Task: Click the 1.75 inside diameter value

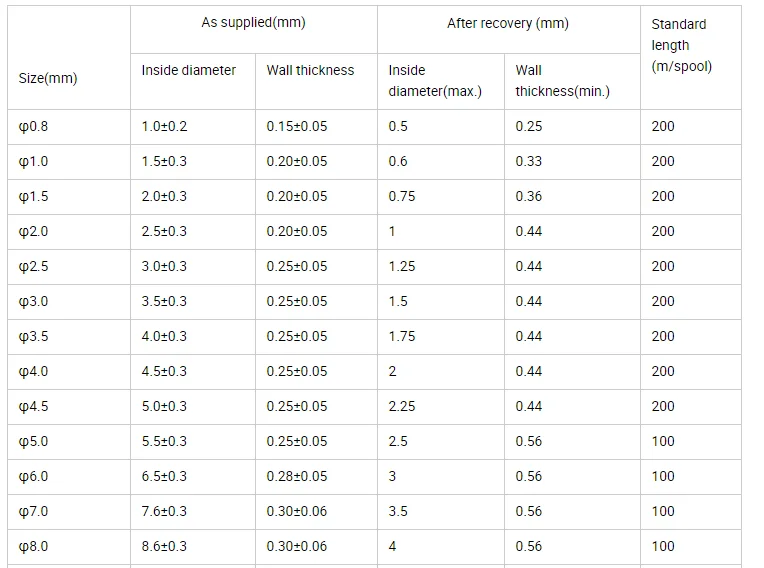Action: pyautogui.click(x=401, y=337)
